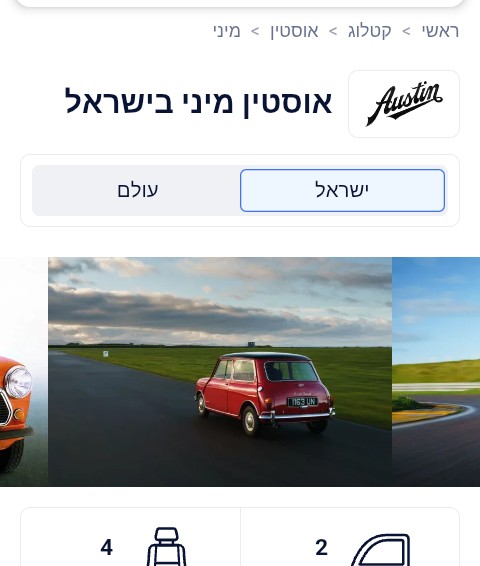Go to ראשי home breadcrumb
This screenshot has height=566, width=480.
440,31
